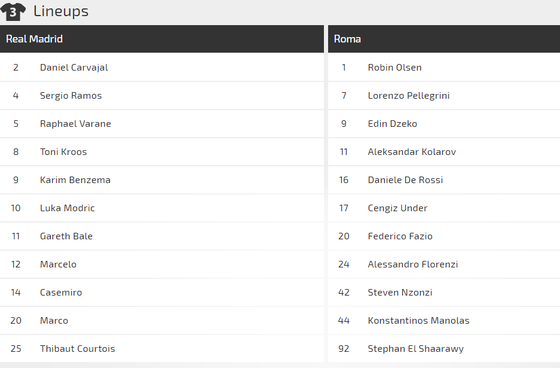Open Daniele De Rossi entry
Screen dimensions: 560x368
click(405, 180)
